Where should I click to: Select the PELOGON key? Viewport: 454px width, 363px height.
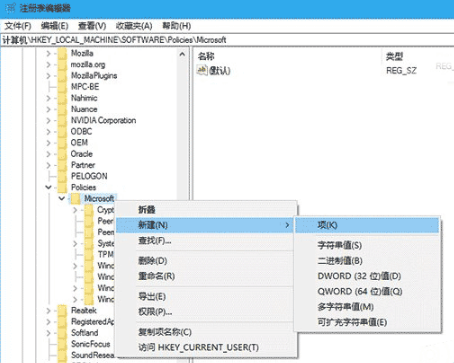pos(89,176)
